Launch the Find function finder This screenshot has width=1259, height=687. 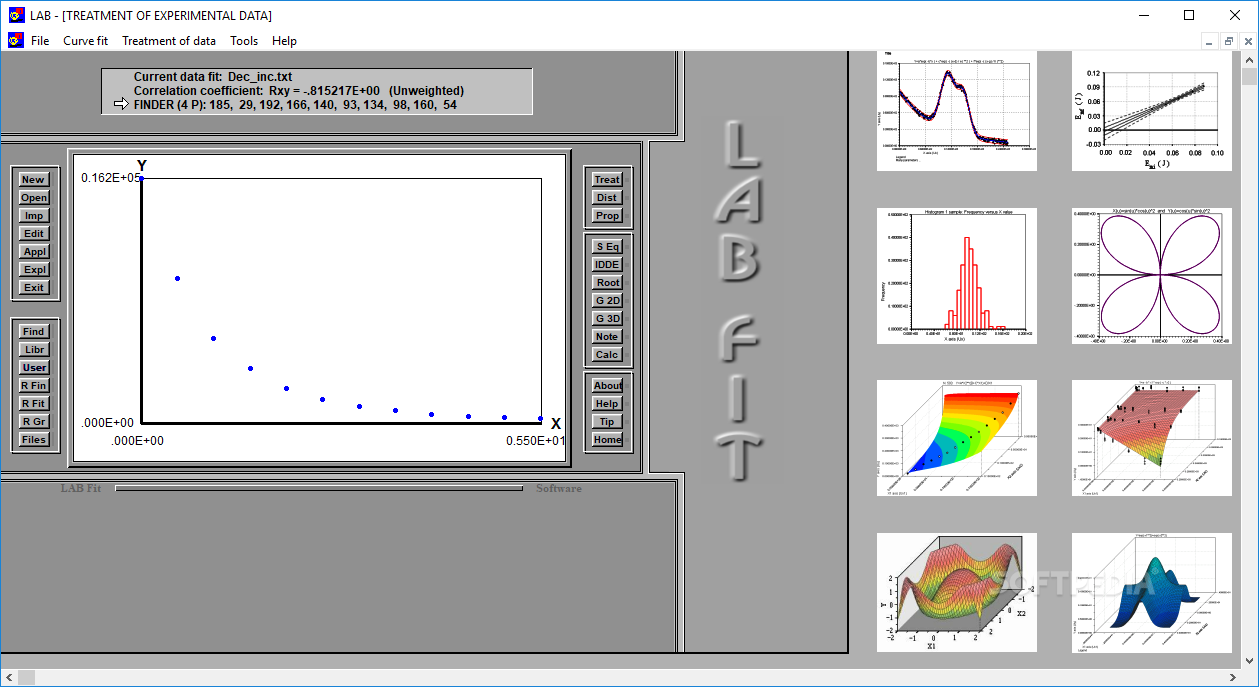pos(34,332)
